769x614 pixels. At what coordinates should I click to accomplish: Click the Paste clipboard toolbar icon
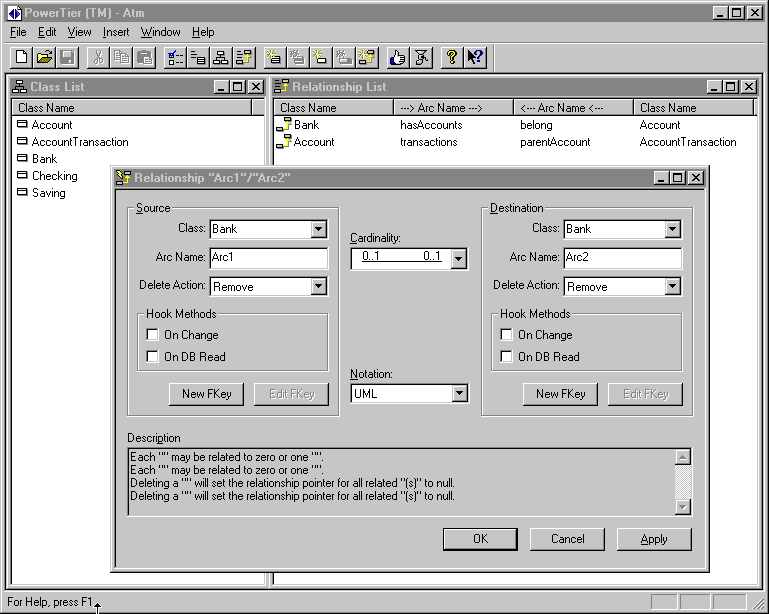point(144,57)
